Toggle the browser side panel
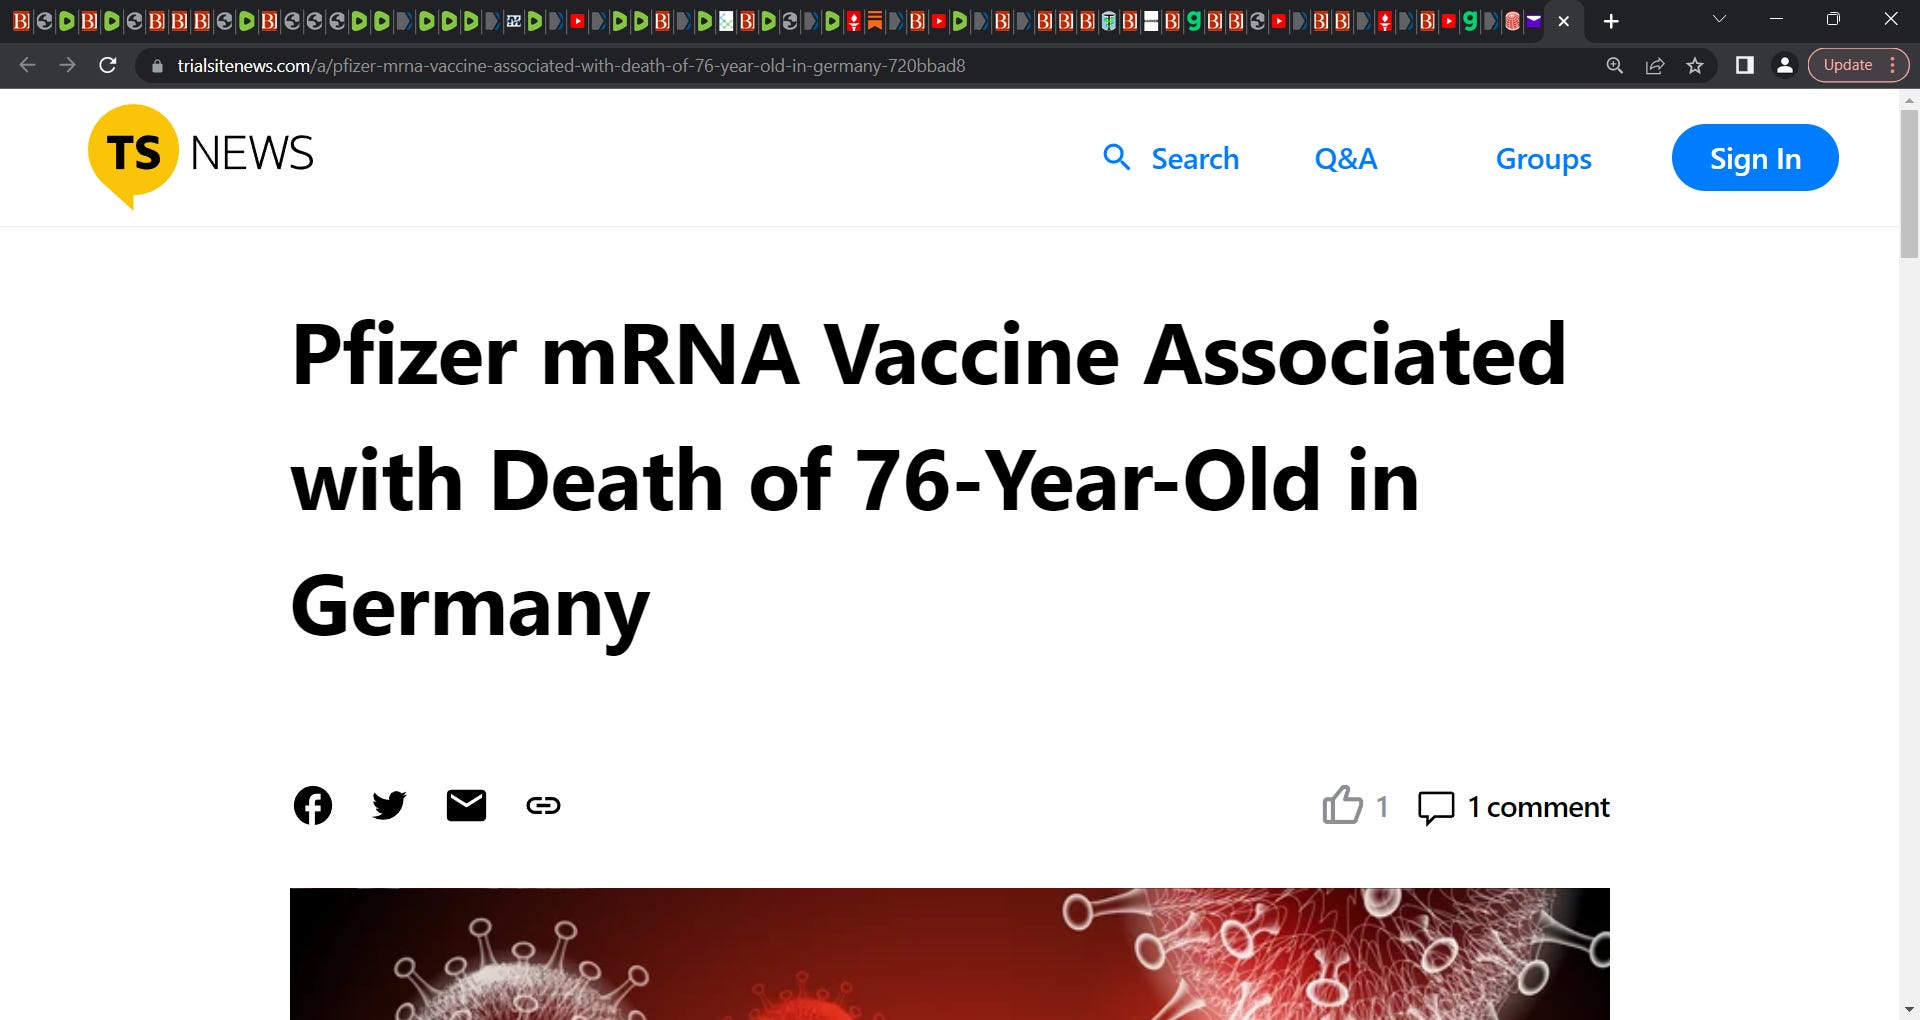Viewport: 1920px width, 1020px height. 1745,65
